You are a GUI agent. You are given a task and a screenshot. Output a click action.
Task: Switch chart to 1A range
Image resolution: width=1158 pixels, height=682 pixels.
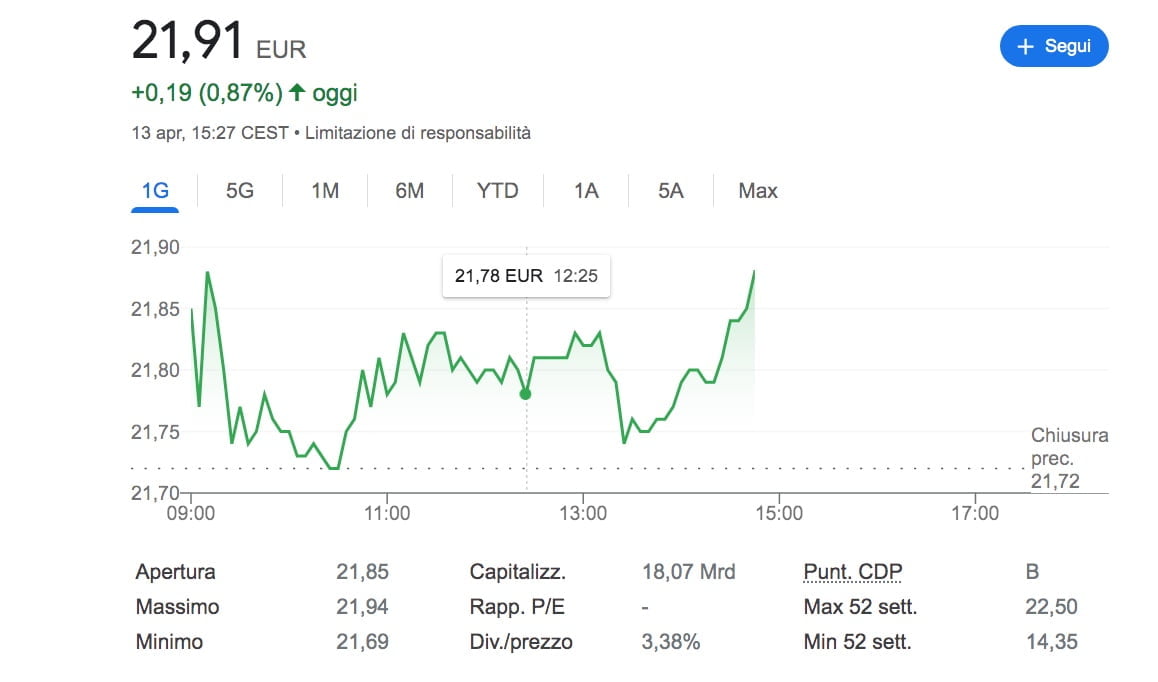coord(586,190)
